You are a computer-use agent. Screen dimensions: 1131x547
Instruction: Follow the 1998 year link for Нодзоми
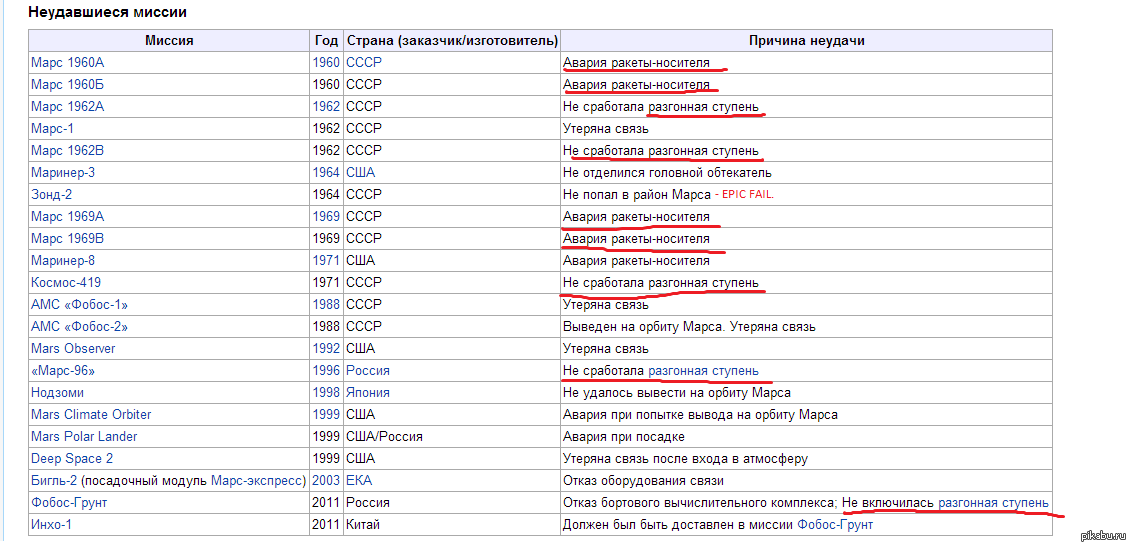tap(326, 393)
